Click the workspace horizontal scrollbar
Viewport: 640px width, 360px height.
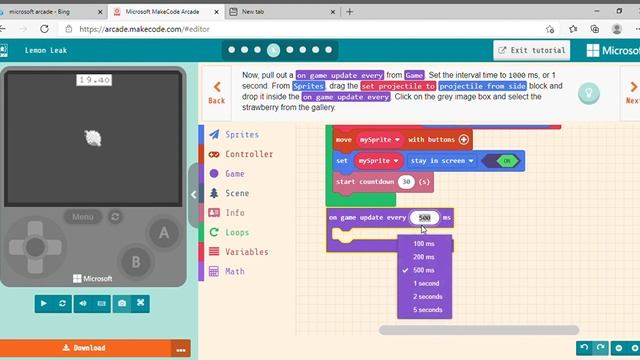point(479,330)
